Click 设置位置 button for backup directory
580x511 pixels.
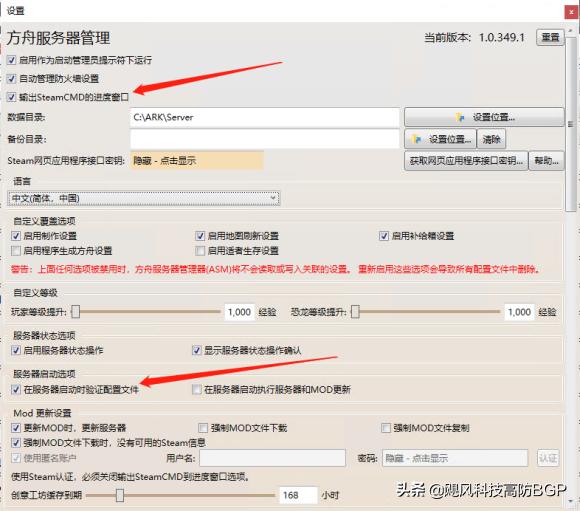[x=440, y=139]
